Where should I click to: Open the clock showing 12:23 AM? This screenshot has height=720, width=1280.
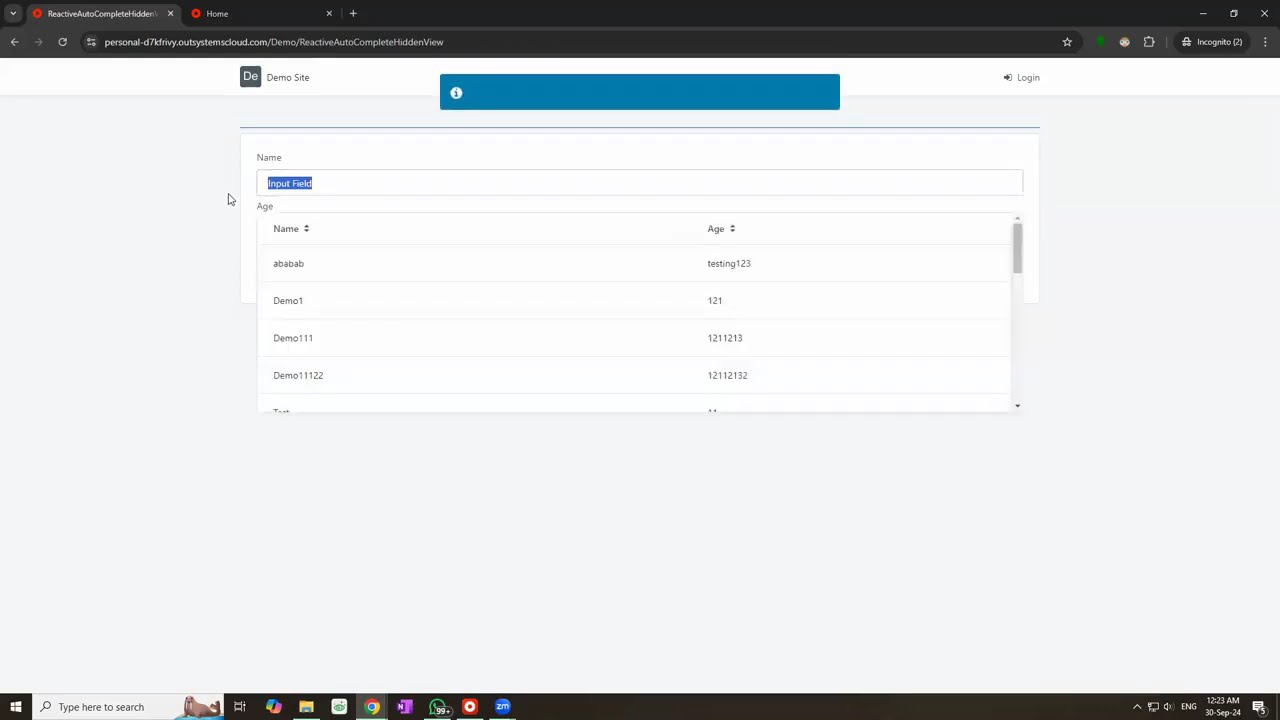[x=1224, y=707]
